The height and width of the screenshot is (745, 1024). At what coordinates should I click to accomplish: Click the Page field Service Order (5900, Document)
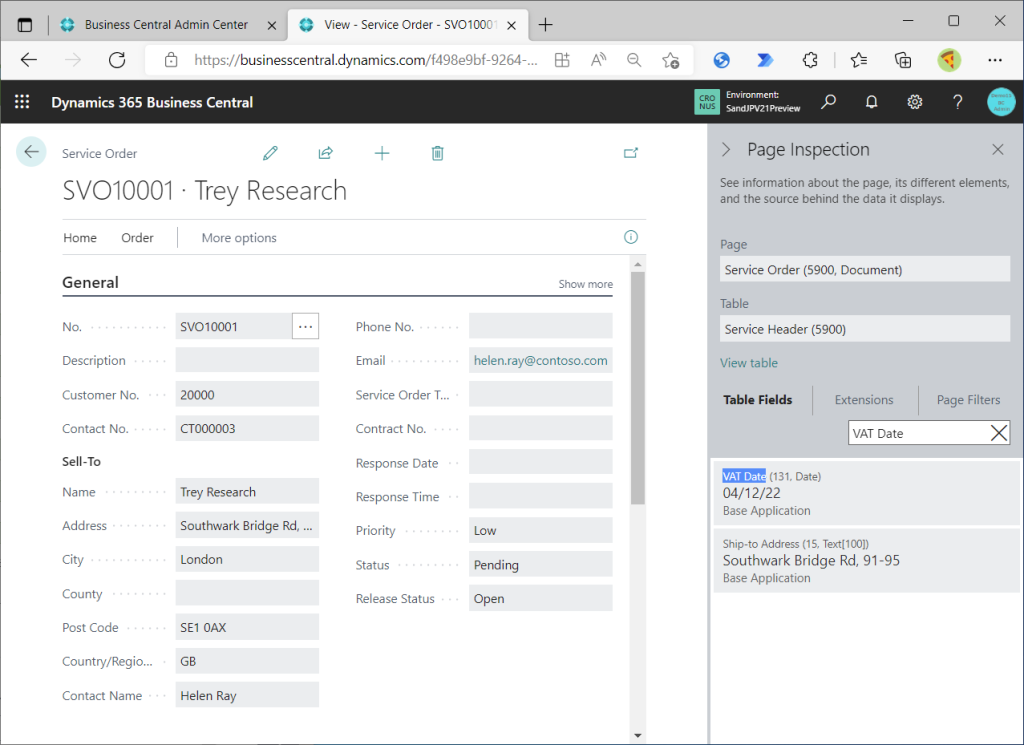point(865,269)
